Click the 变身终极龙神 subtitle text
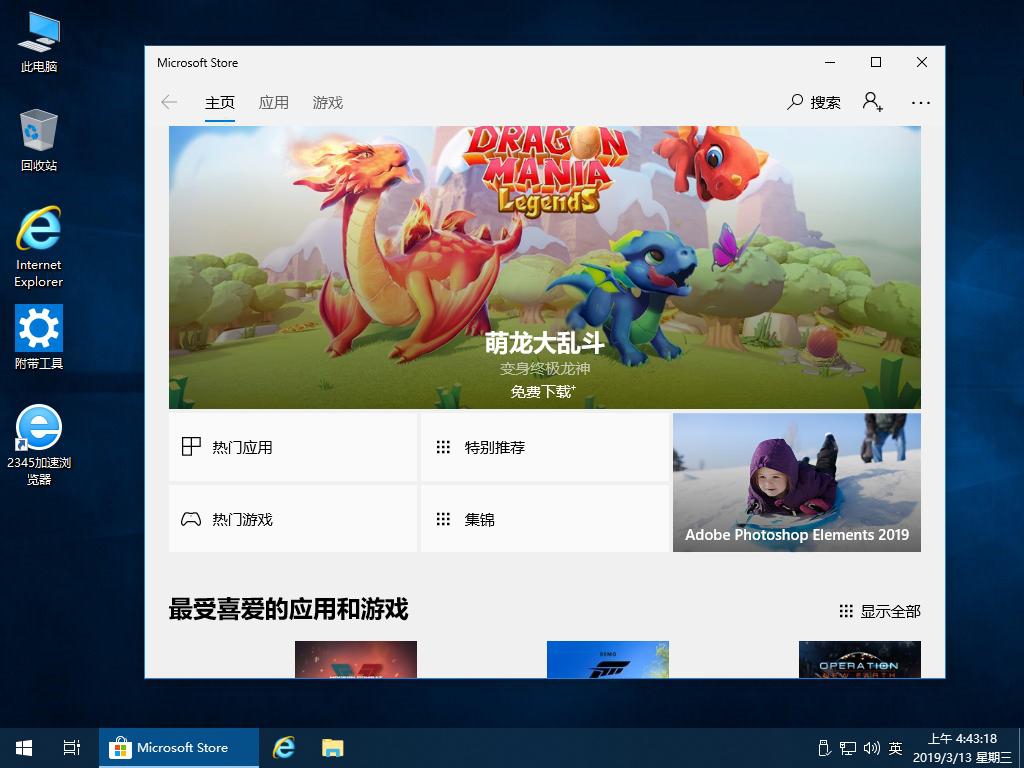This screenshot has height=768, width=1024. pos(545,369)
